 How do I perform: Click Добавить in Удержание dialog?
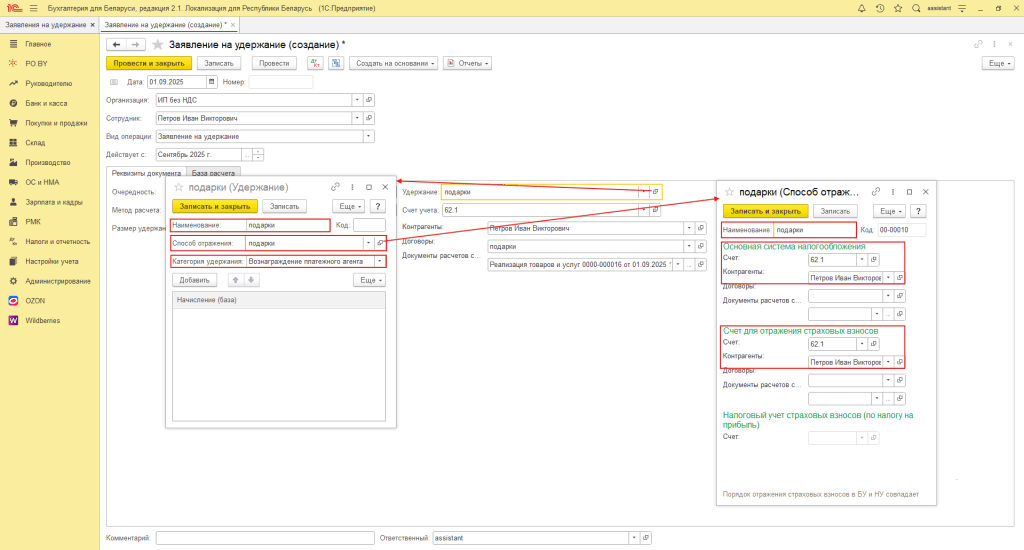click(x=195, y=280)
